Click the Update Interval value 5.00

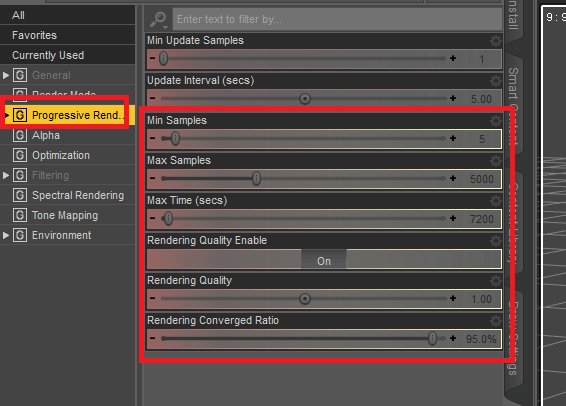pyautogui.click(x=482, y=99)
